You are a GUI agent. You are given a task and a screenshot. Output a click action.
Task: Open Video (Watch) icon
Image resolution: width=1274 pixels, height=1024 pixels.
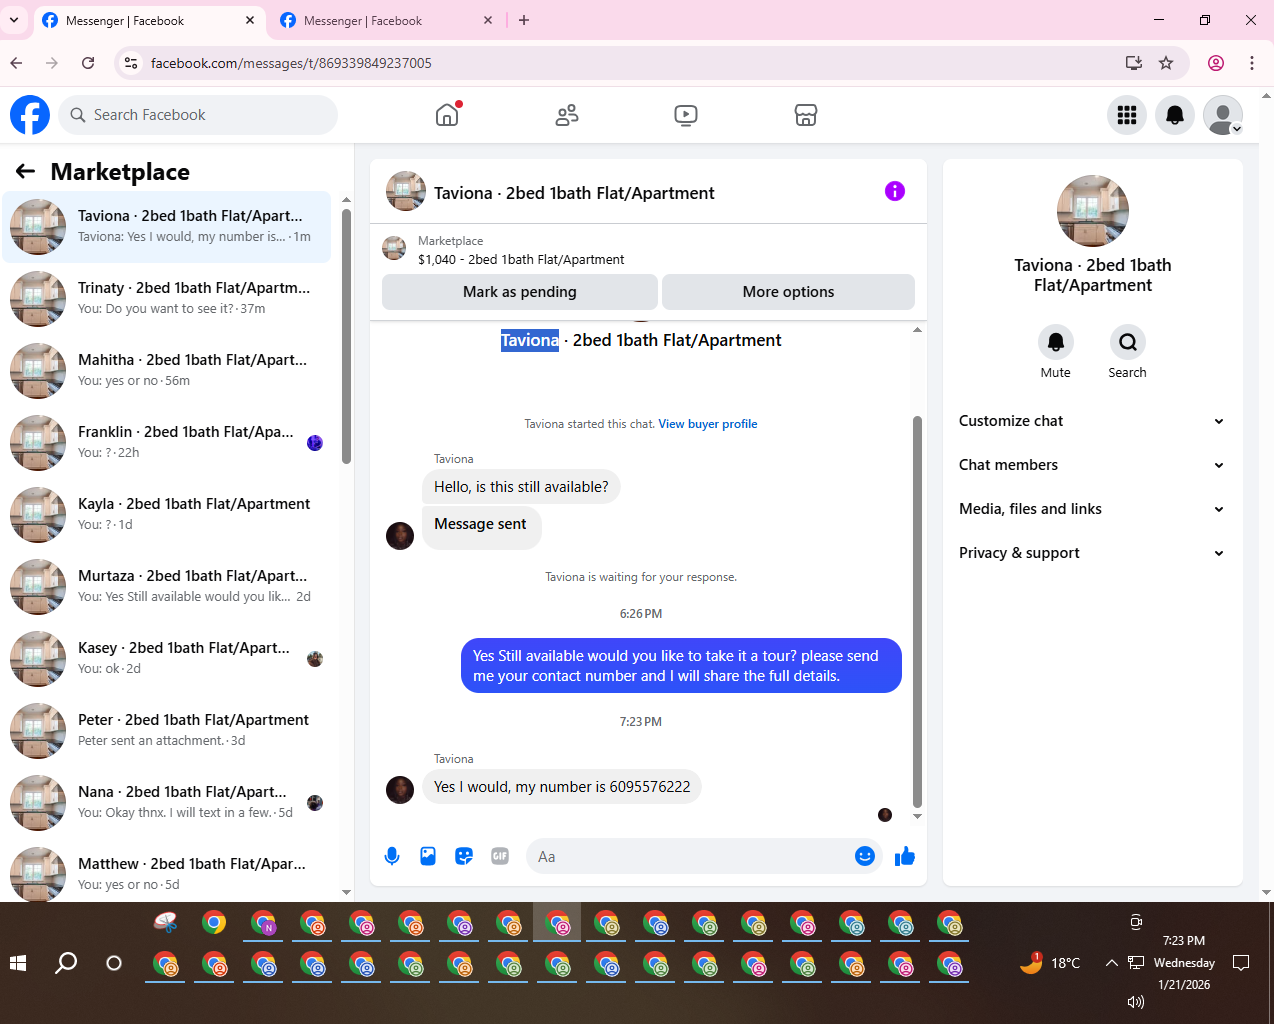coord(686,115)
